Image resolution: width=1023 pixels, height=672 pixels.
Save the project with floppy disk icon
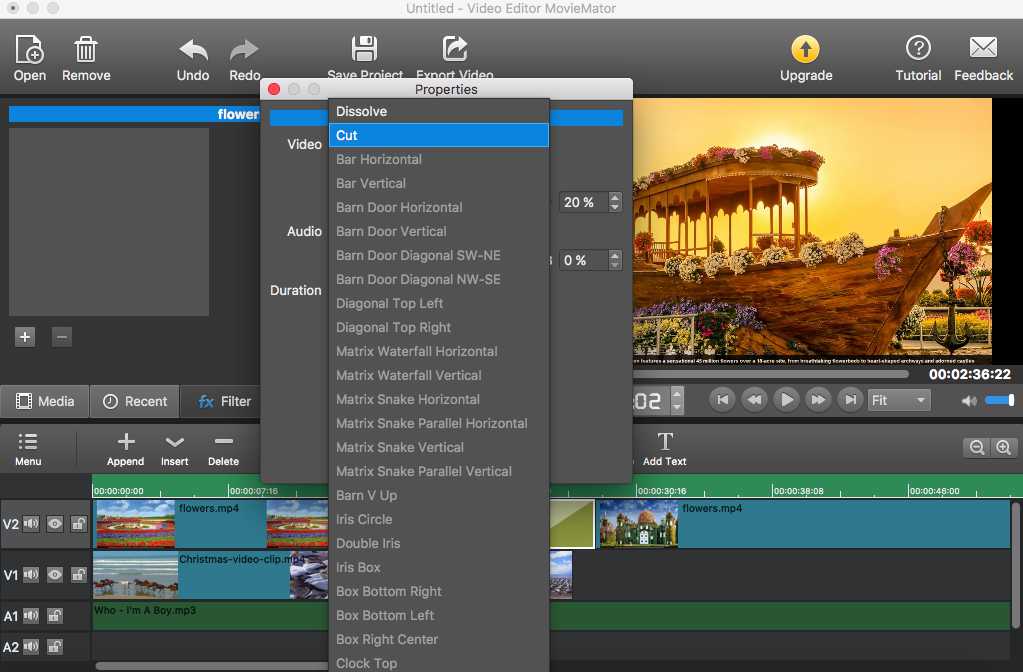coord(364,49)
